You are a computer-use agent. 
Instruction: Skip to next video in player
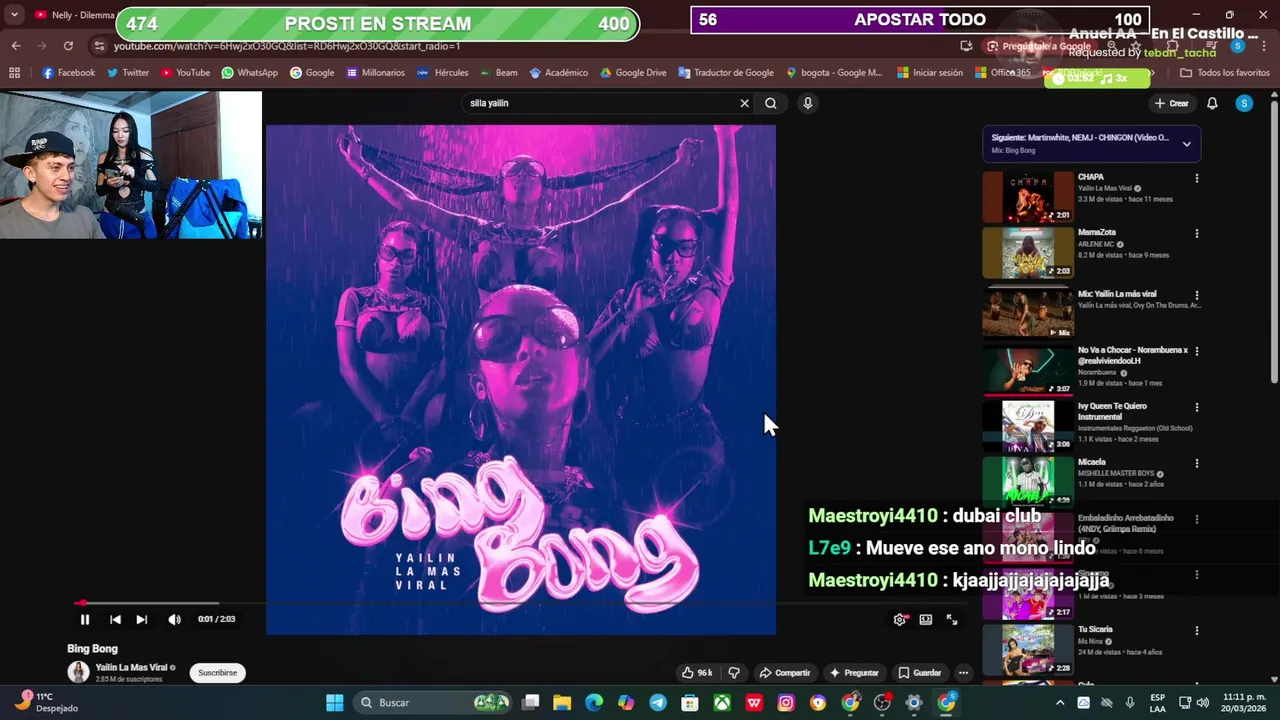142,619
